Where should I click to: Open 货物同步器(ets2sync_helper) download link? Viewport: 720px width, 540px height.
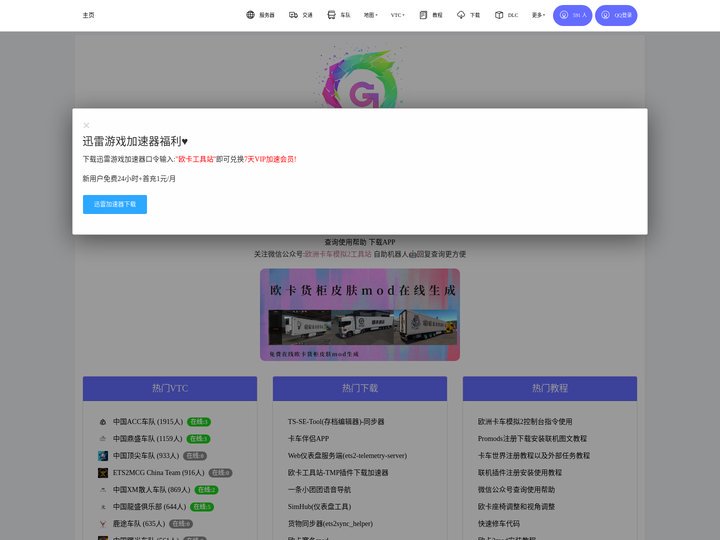(x=330, y=523)
